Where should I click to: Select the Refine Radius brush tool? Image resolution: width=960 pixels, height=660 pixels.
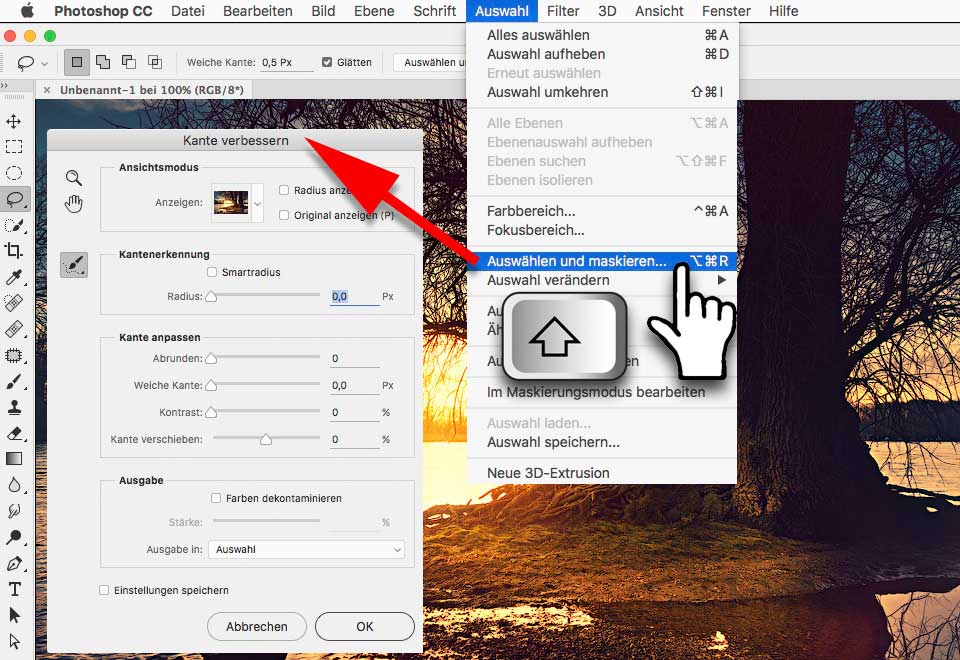74,265
